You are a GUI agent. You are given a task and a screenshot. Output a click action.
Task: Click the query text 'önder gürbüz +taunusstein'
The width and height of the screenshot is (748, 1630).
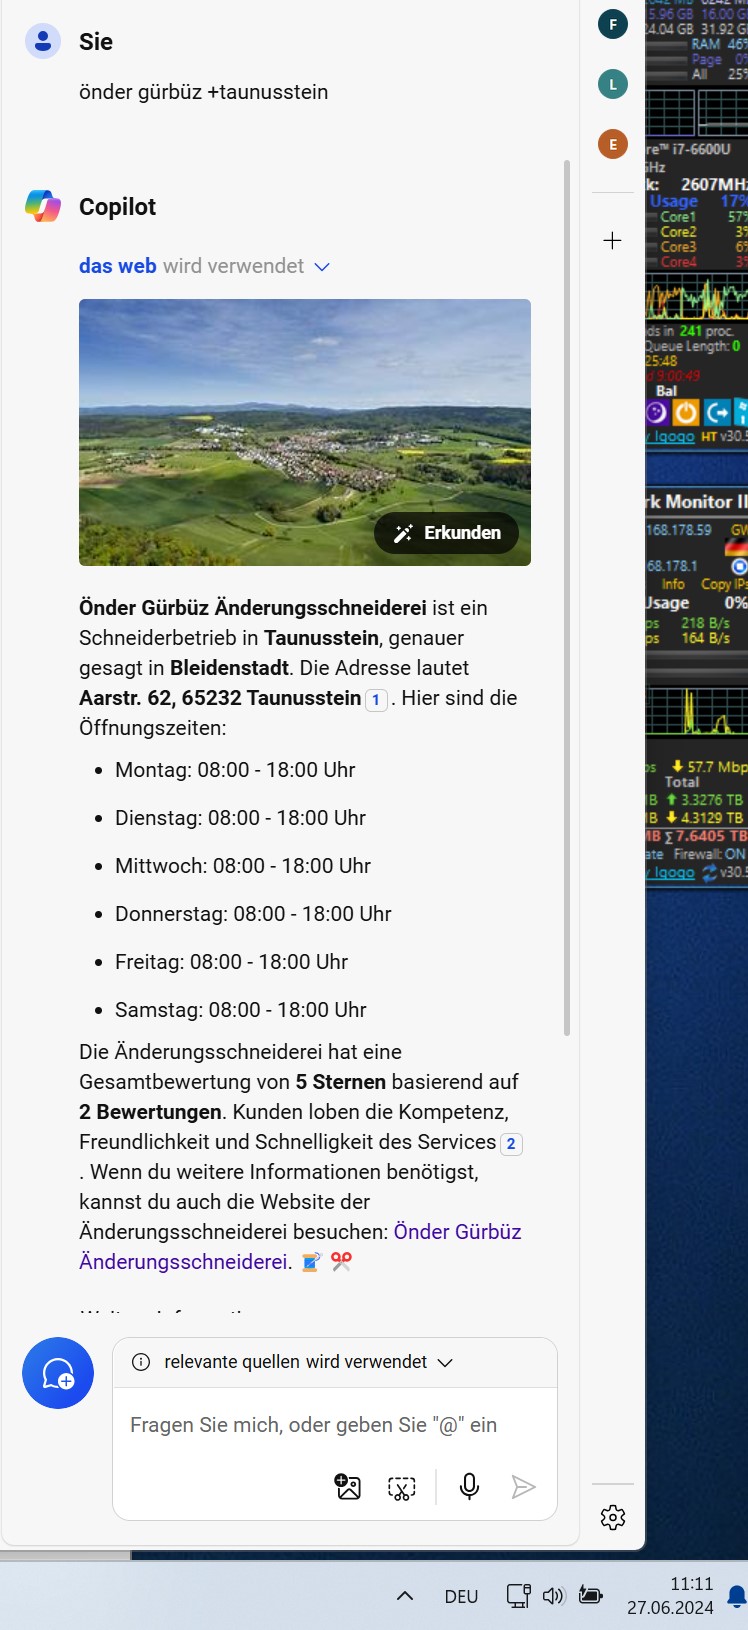pos(203,92)
